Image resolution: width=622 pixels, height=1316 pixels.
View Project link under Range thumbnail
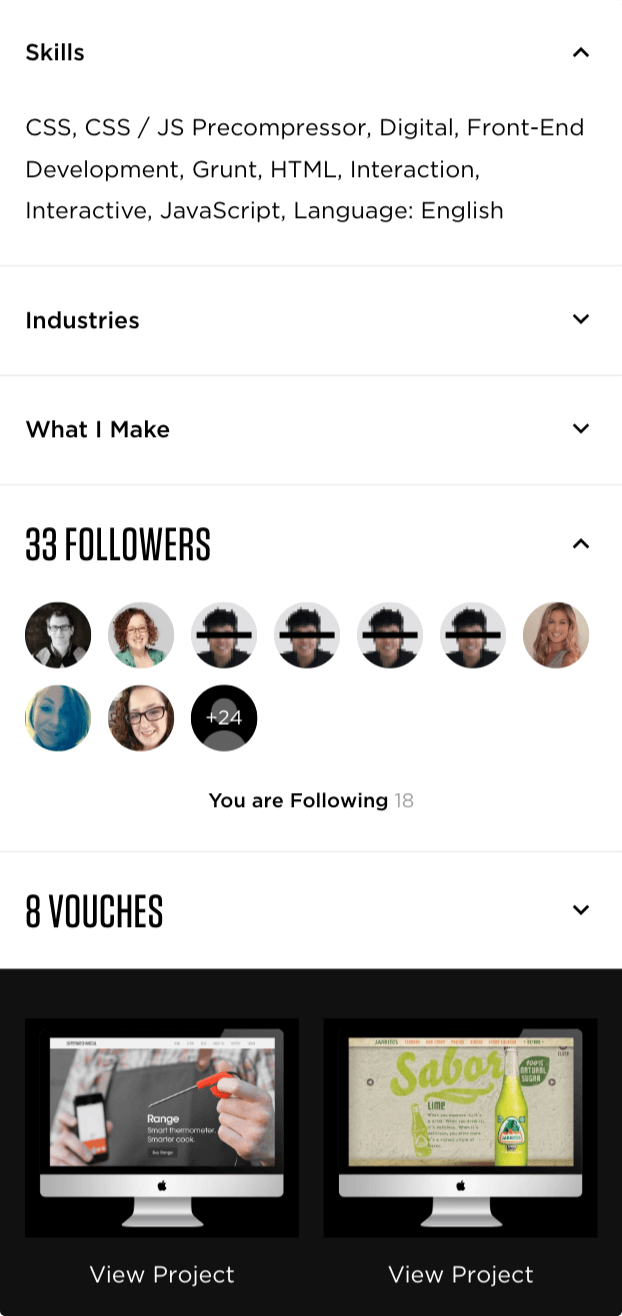pos(162,1274)
